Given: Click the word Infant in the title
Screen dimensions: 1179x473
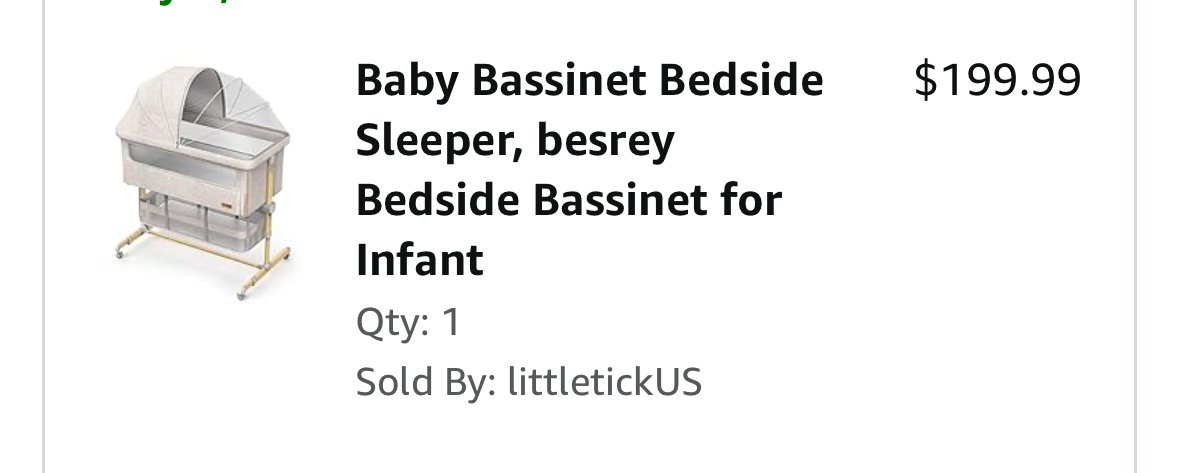Looking at the screenshot, I should (420, 260).
